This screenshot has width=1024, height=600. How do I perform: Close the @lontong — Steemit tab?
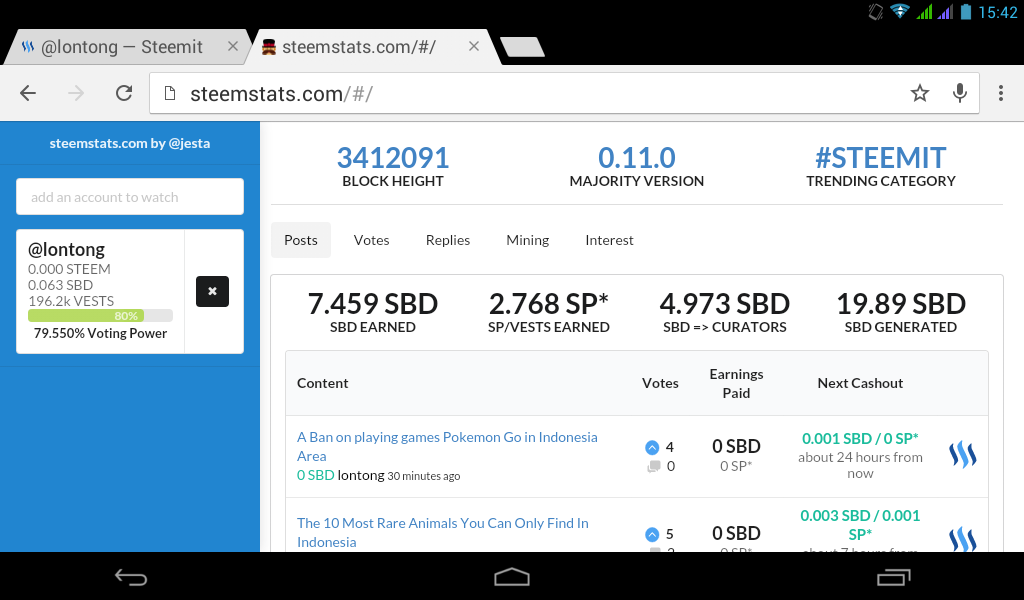pos(233,46)
